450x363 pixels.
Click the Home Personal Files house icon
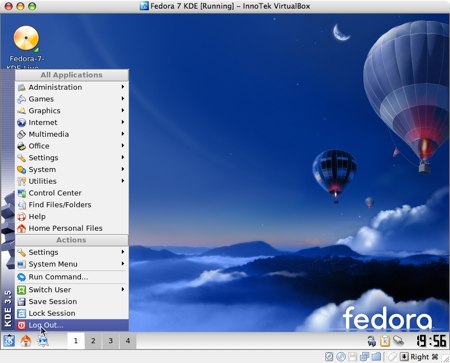(x=22, y=228)
